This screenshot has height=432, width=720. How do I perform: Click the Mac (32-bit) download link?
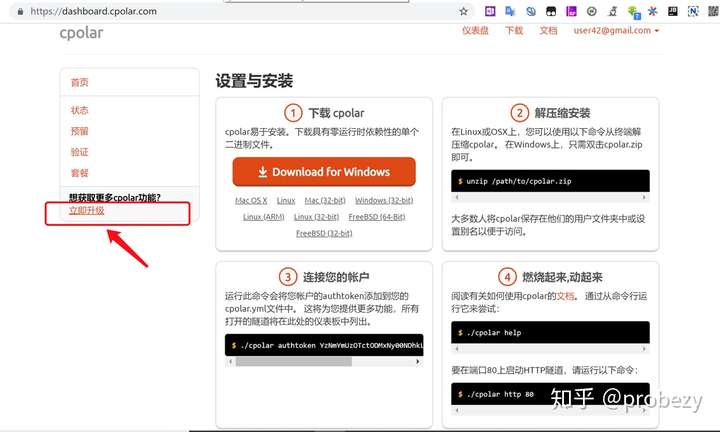pyautogui.click(x=325, y=201)
